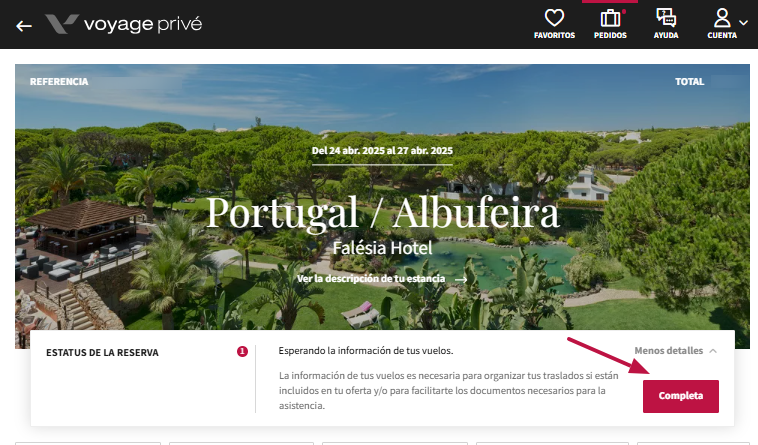The height and width of the screenshot is (445, 758).
Task: Open Ayuda chat bubbles icon
Action: (x=666, y=18)
